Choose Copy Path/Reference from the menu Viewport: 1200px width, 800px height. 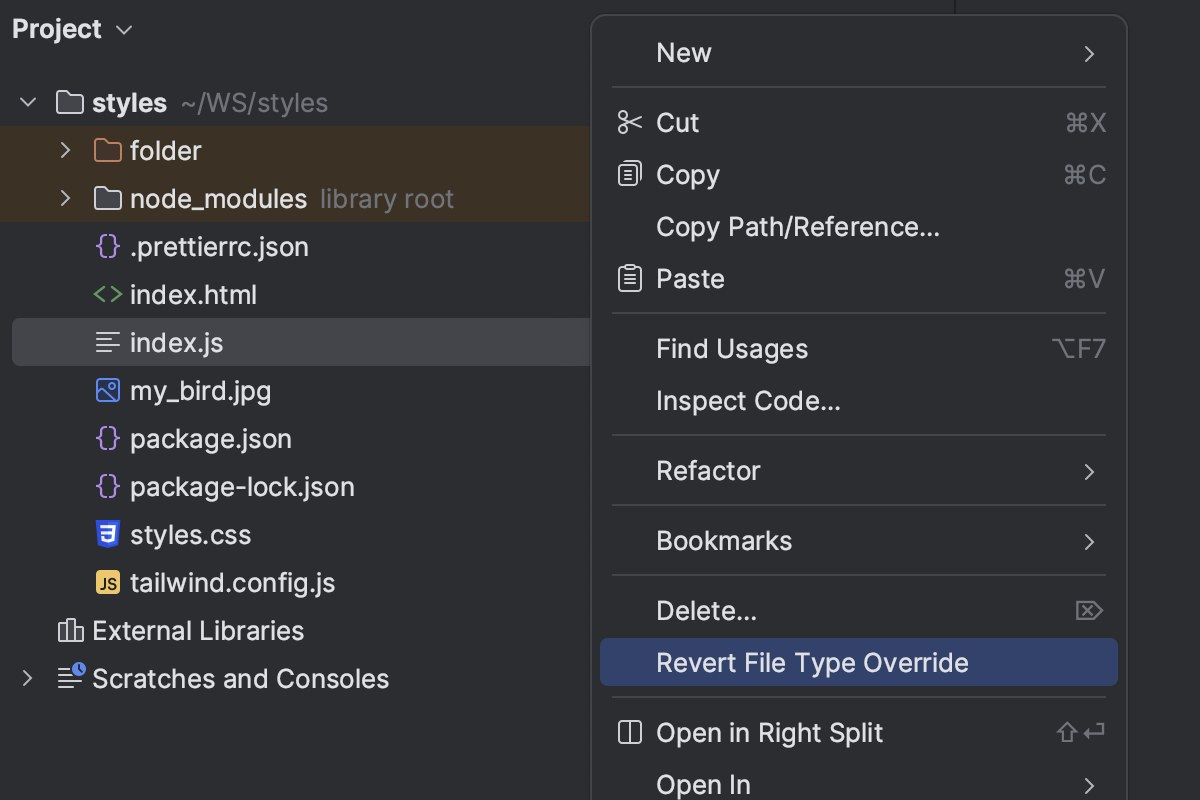[x=797, y=227]
